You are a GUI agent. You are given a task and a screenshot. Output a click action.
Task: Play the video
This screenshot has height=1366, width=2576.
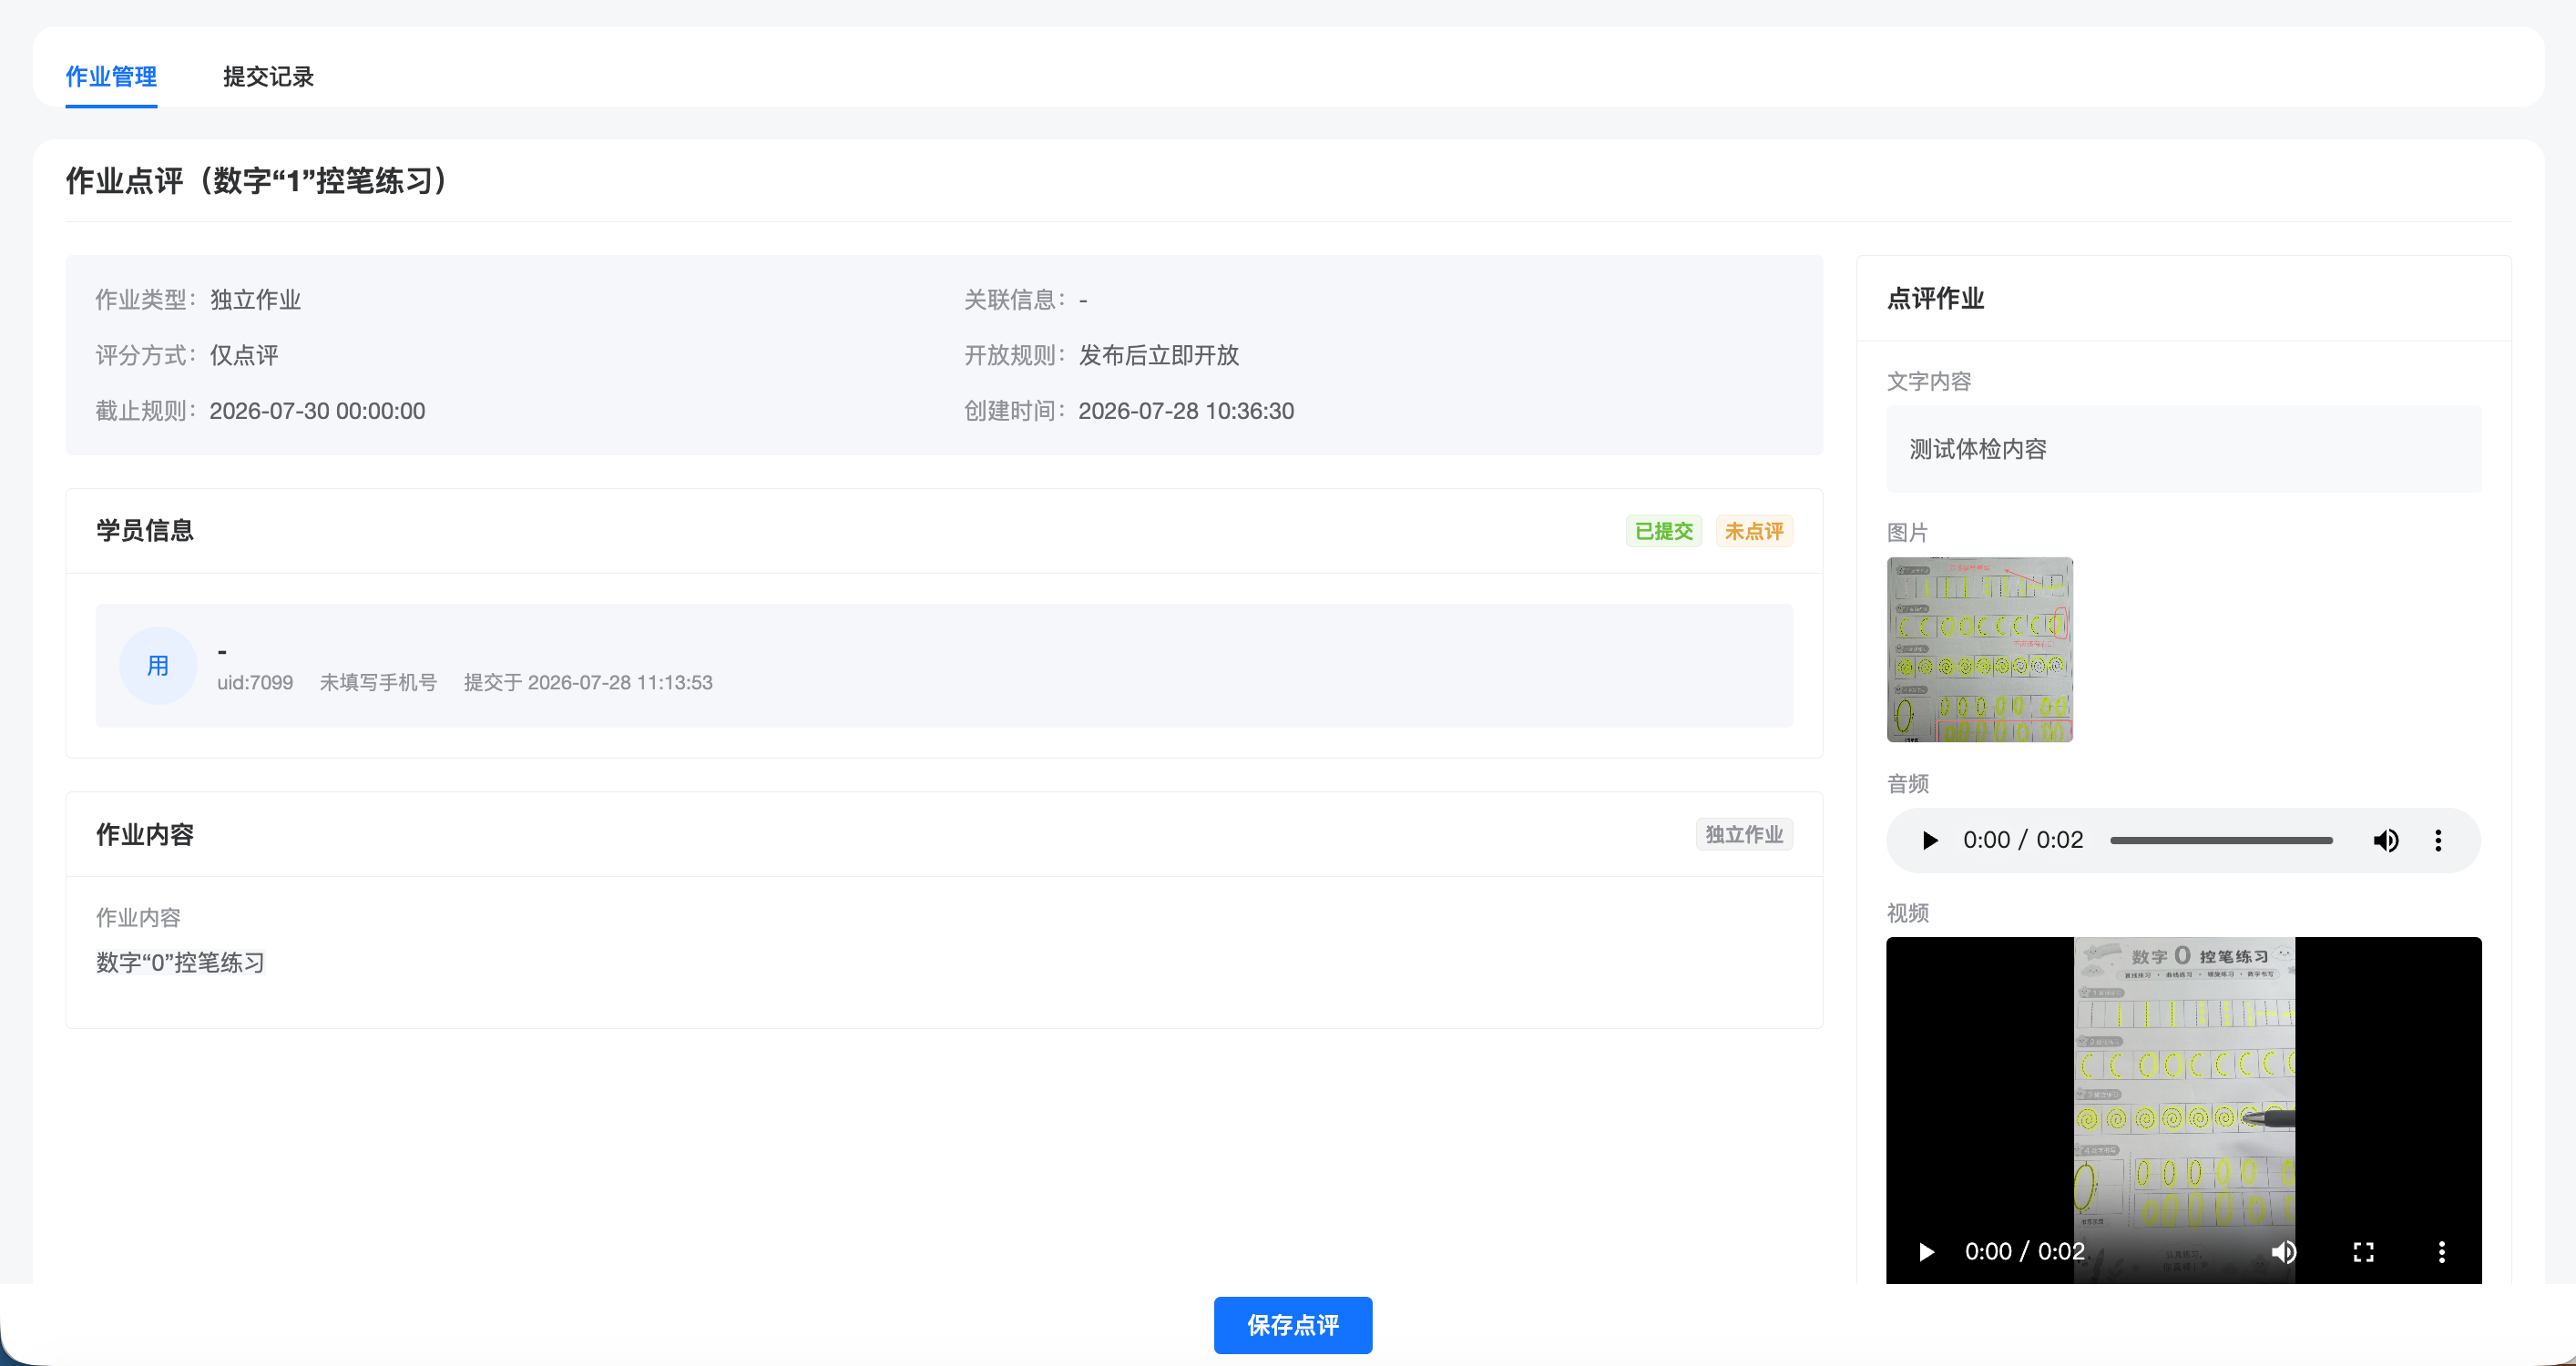(1926, 1252)
